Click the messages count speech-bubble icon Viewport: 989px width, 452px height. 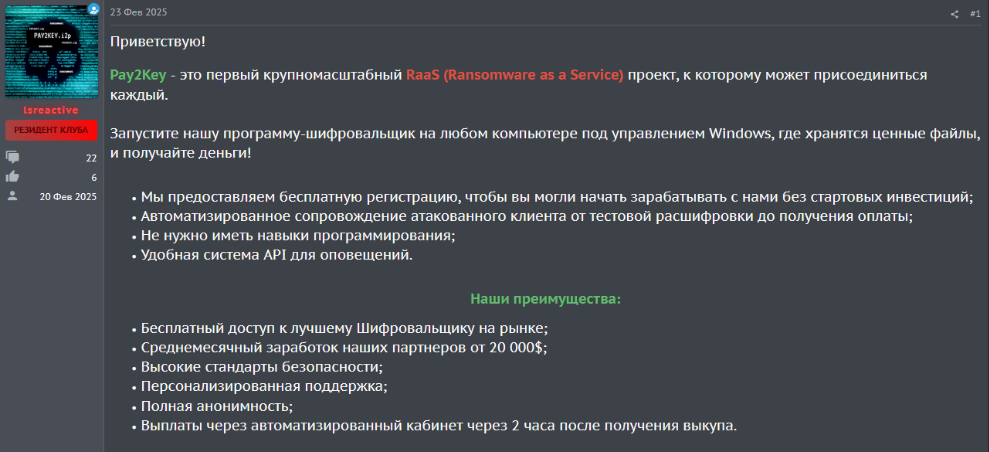[13, 158]
